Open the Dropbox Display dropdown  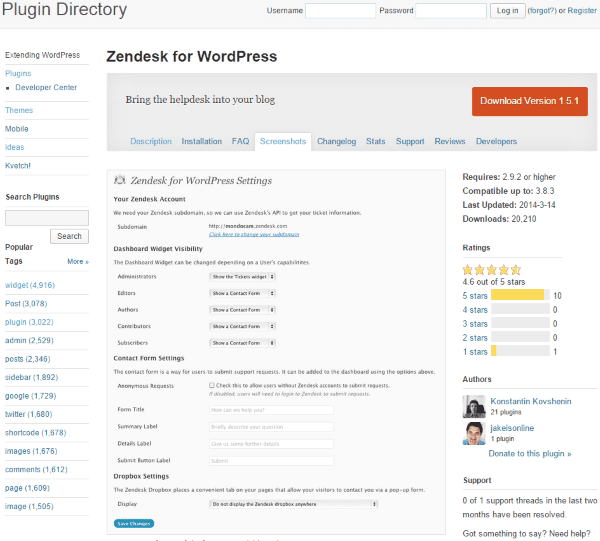293,504
